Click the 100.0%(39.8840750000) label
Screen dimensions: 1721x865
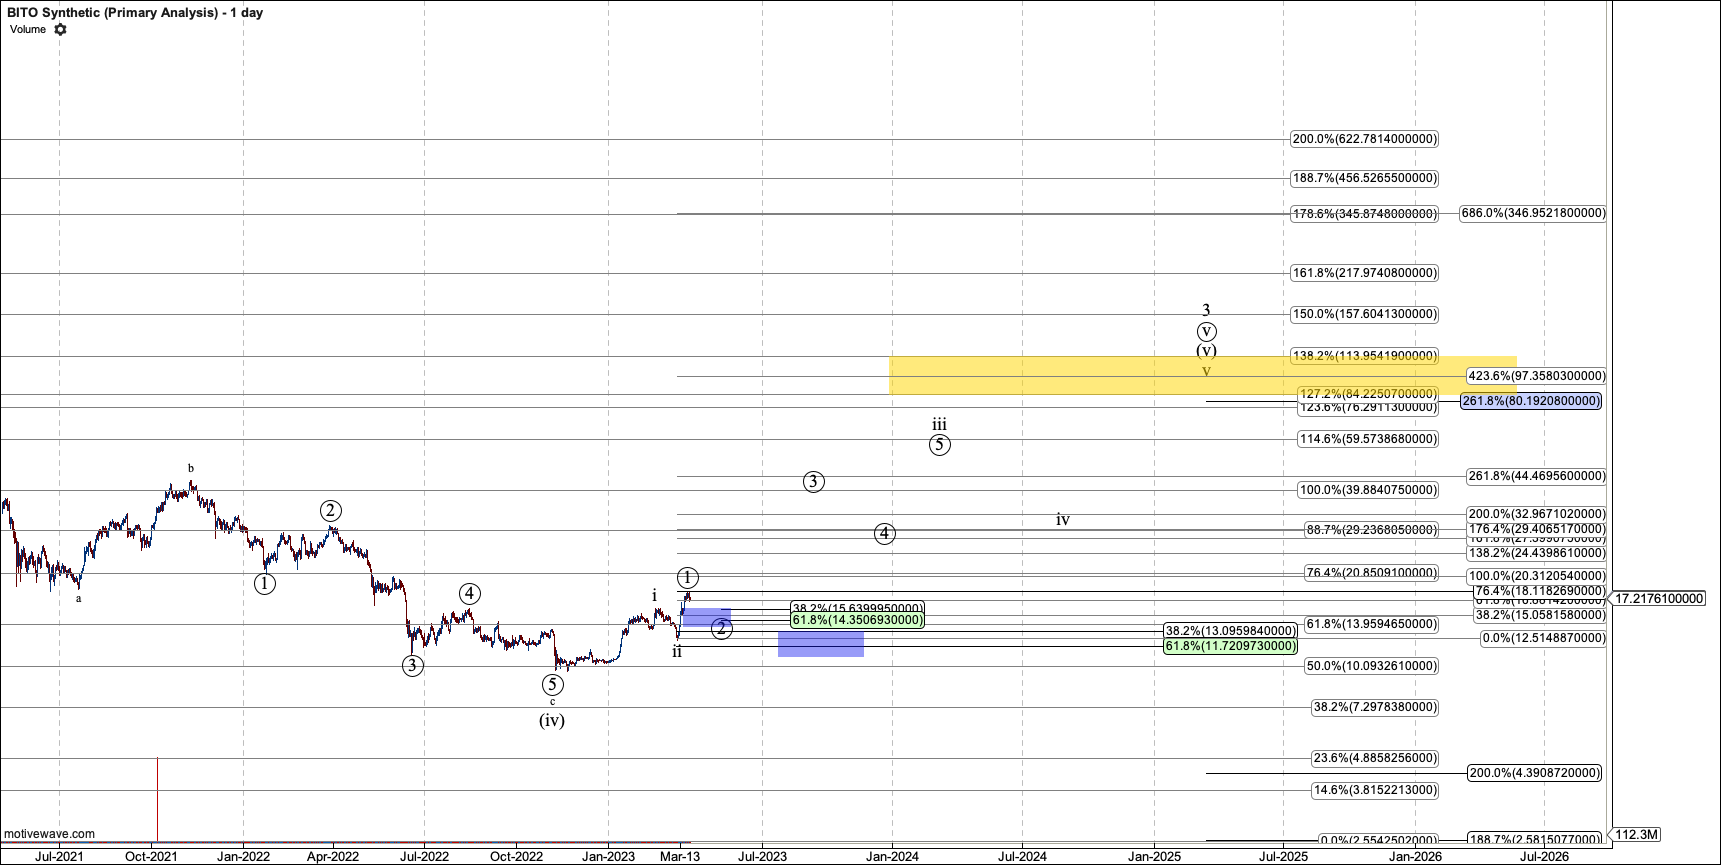1368,490
